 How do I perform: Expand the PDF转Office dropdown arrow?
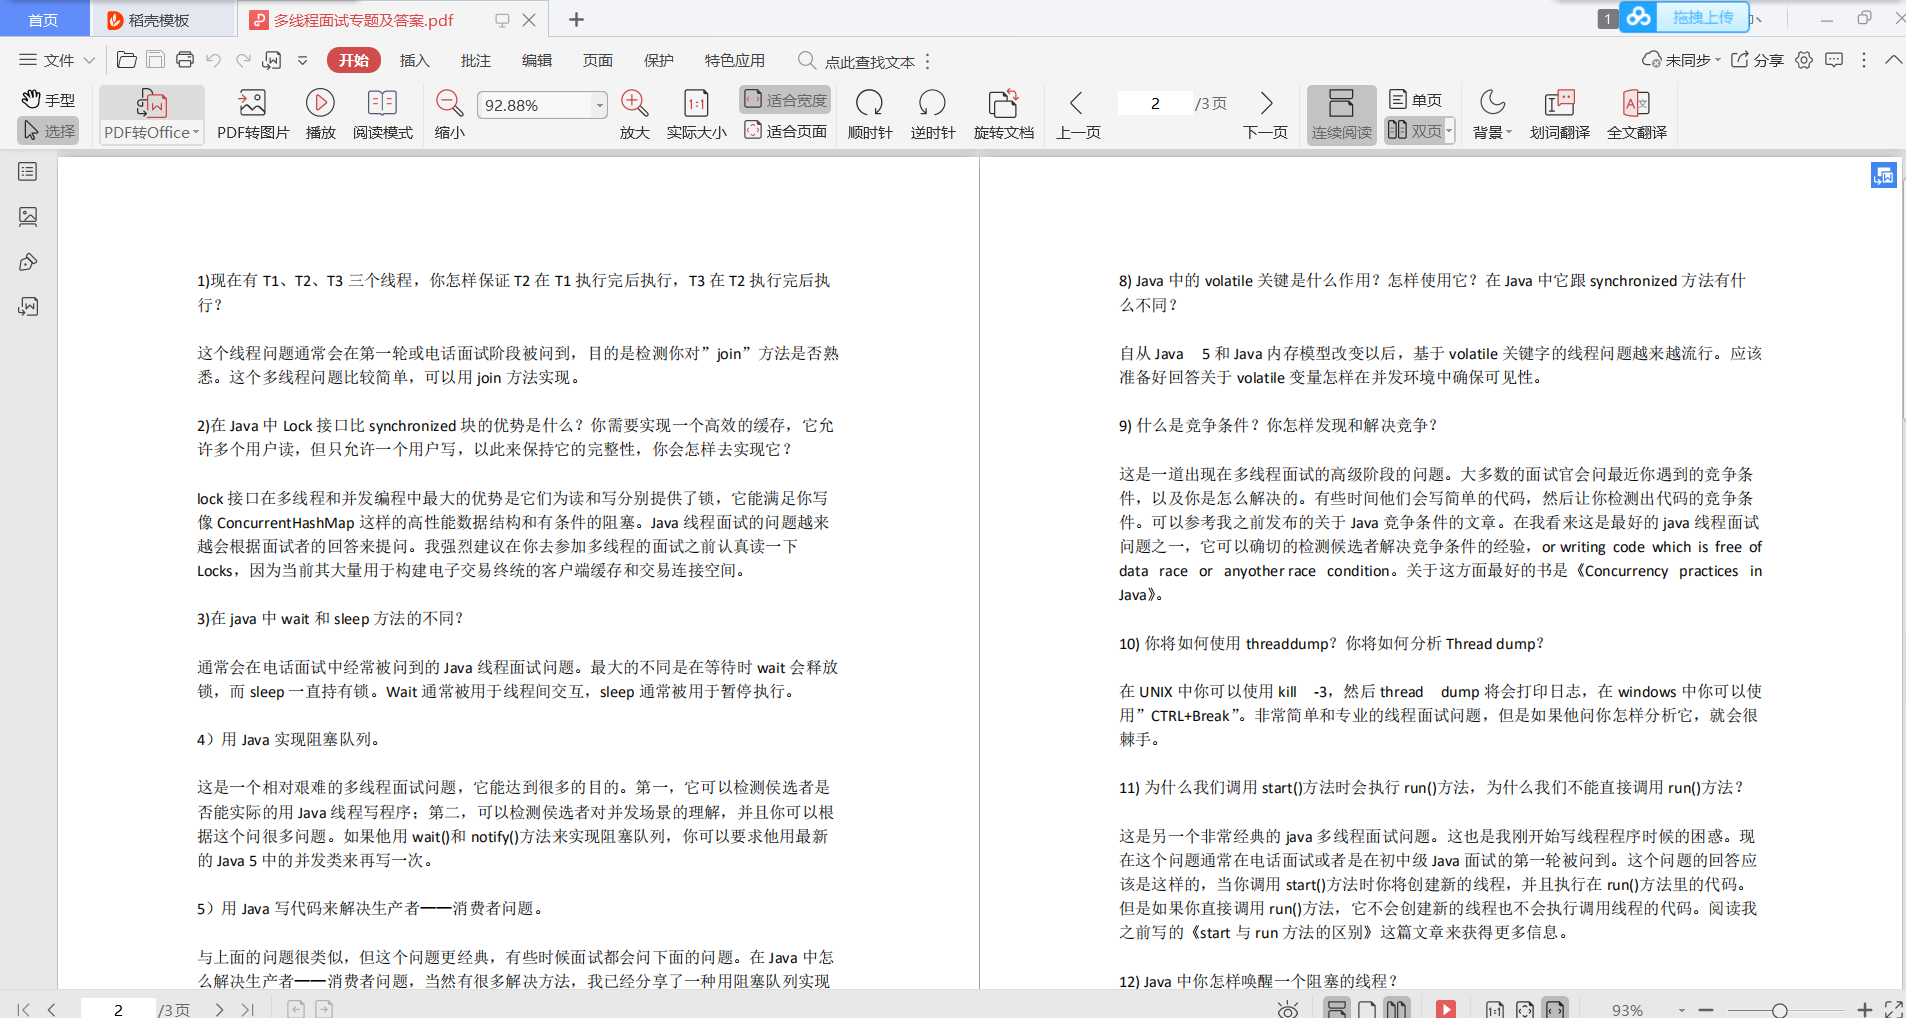click(196, 132)
